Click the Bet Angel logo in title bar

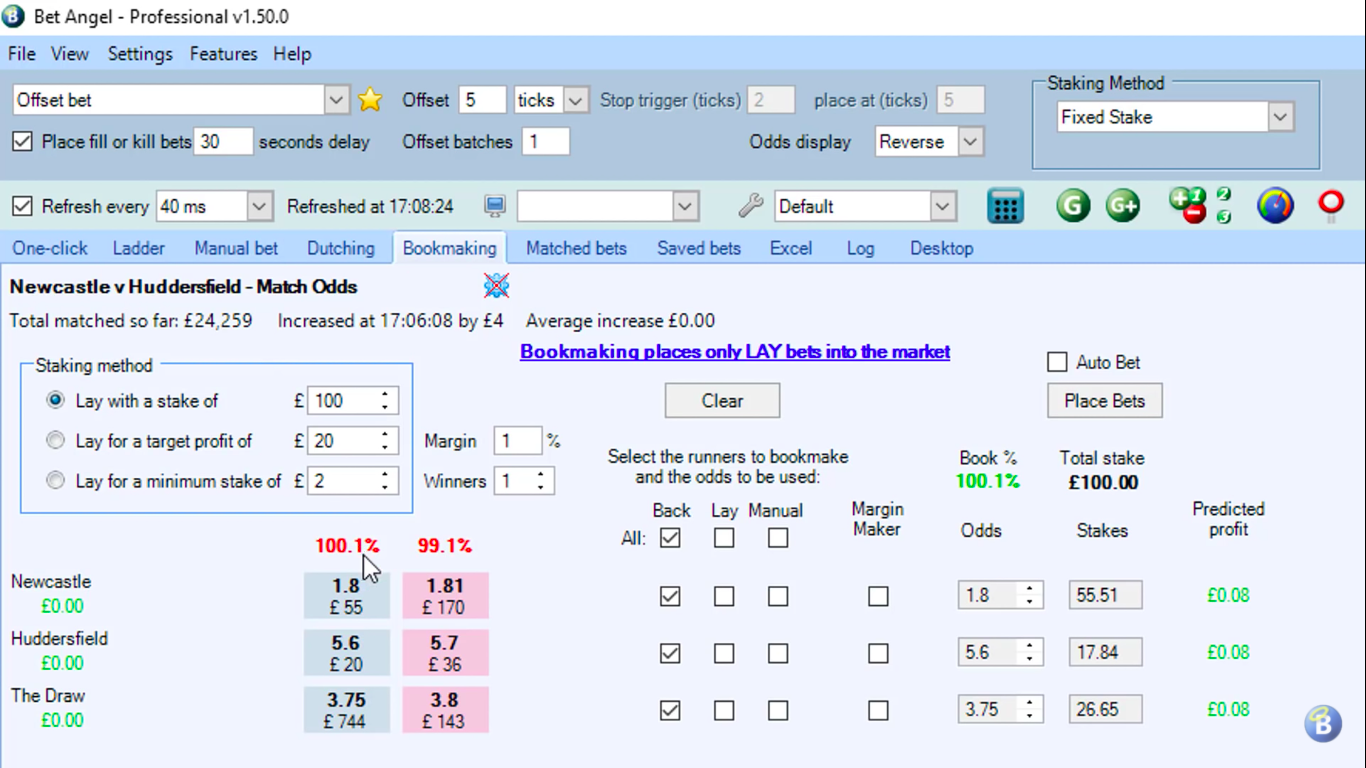click(14, 16)
